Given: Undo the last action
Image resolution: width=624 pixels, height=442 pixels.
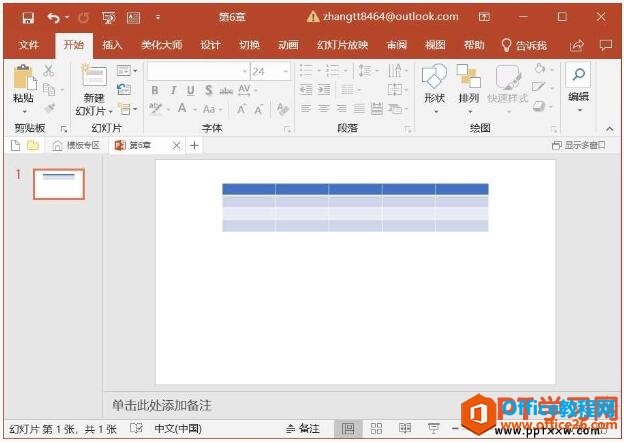Looking at the screenshot, I should pos(53,18).
